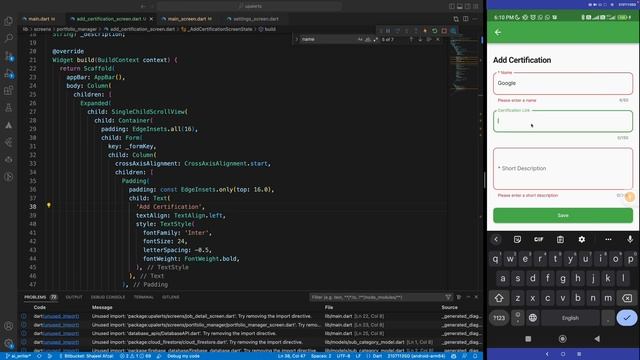Split the editor to the right

[466, 19]
